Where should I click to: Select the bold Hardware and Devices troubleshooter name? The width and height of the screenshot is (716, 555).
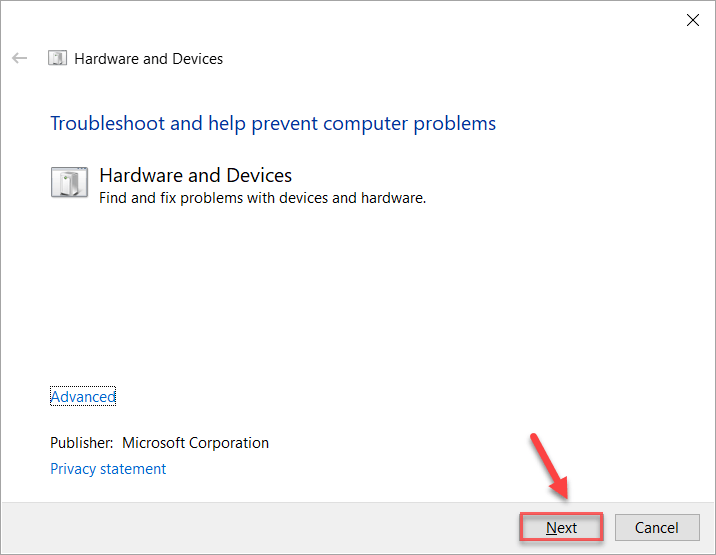pos(196,176)
